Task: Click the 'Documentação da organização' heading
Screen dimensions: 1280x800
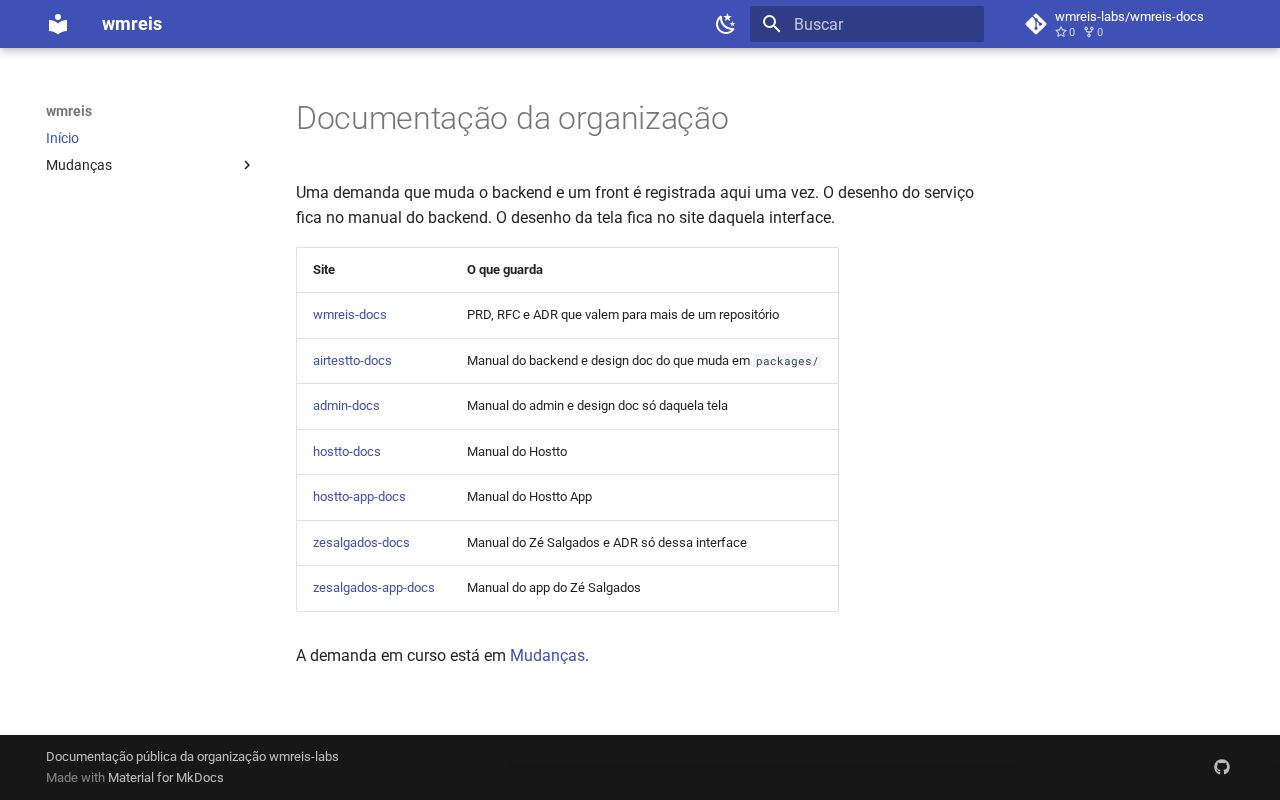Action: point(512,118)
